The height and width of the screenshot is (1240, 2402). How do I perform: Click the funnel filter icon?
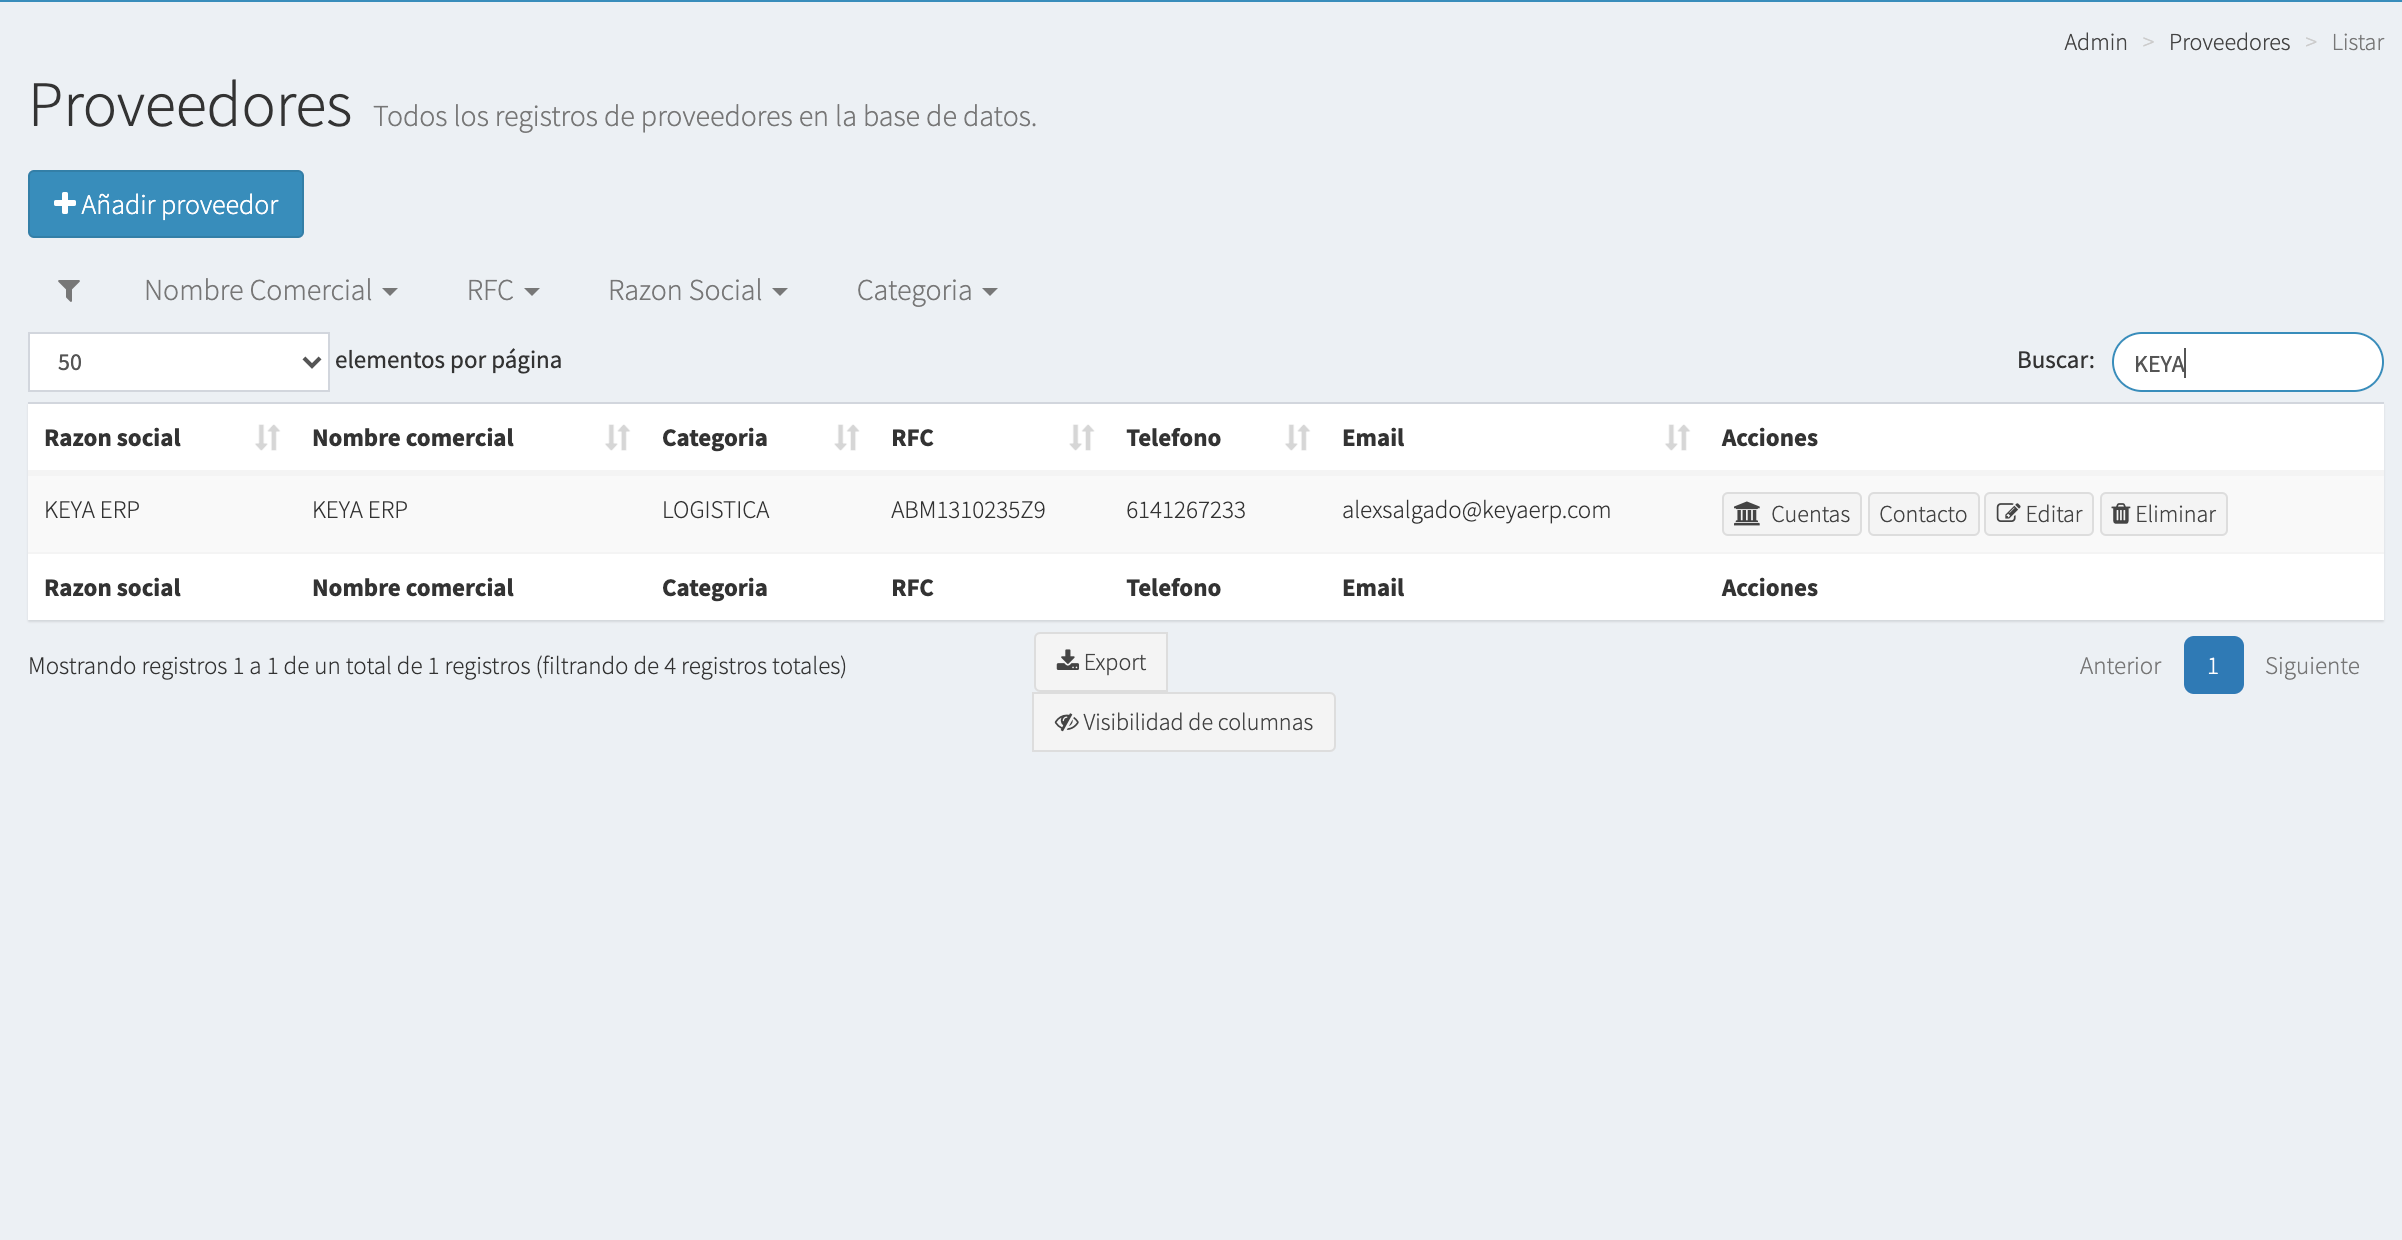[69, 291]
